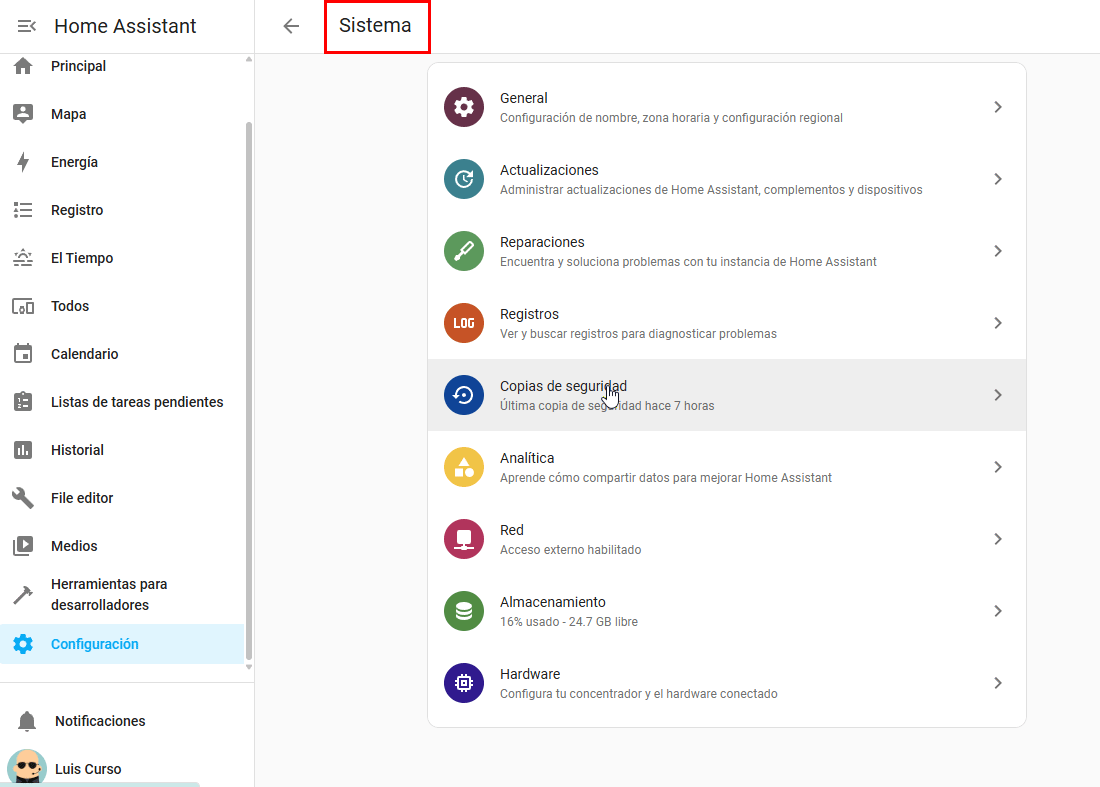The width and height of the screenshot is (1100, 787).
Task: Click the developer tools hammer icon
Action: (x=23, y=595)
